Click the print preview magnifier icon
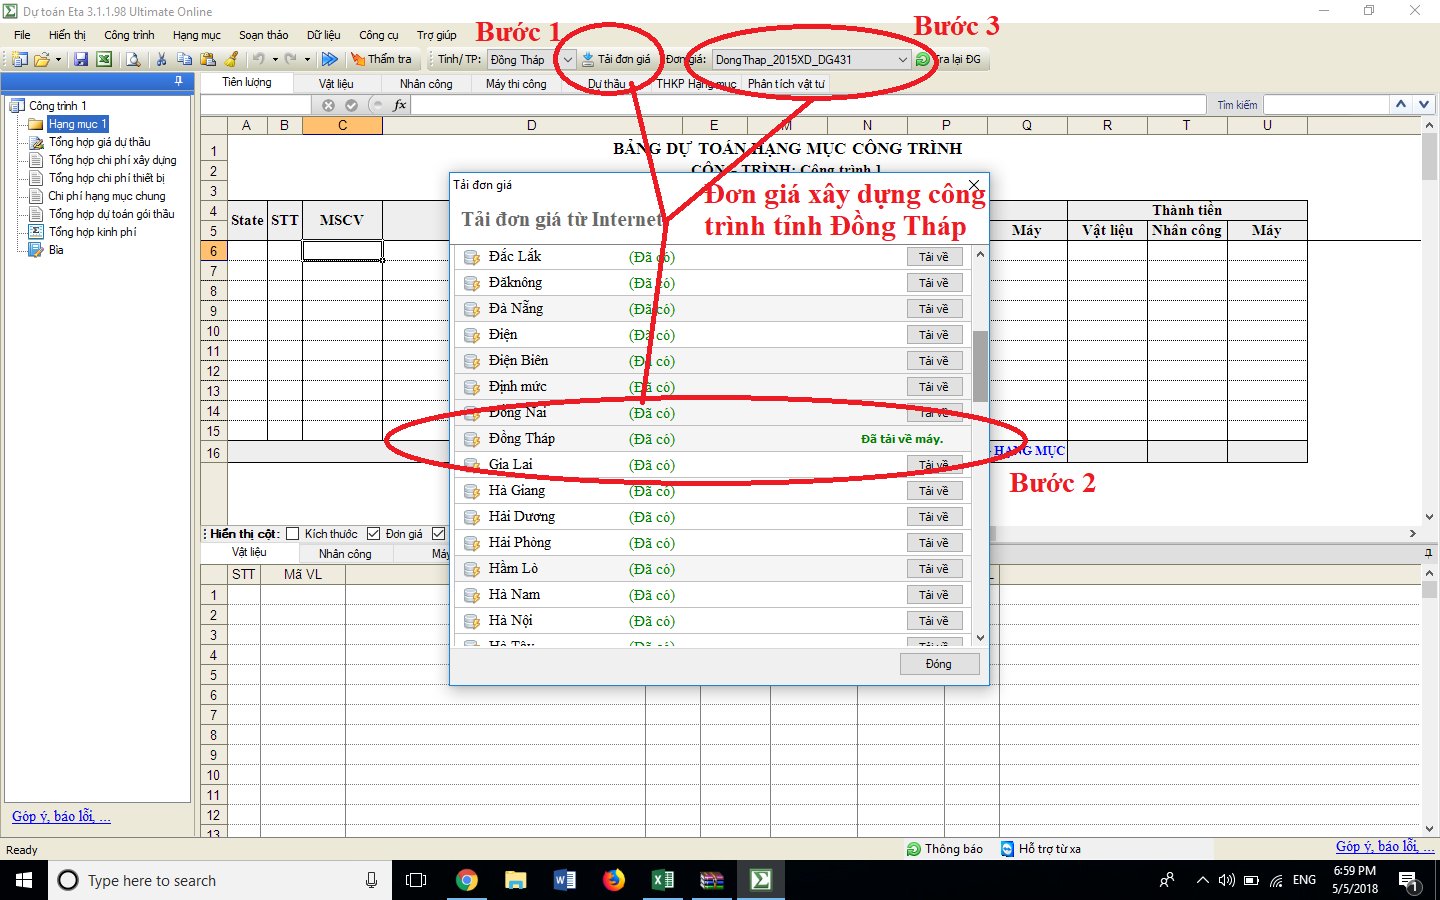1440x900 pixels. [x=133, y=60]
